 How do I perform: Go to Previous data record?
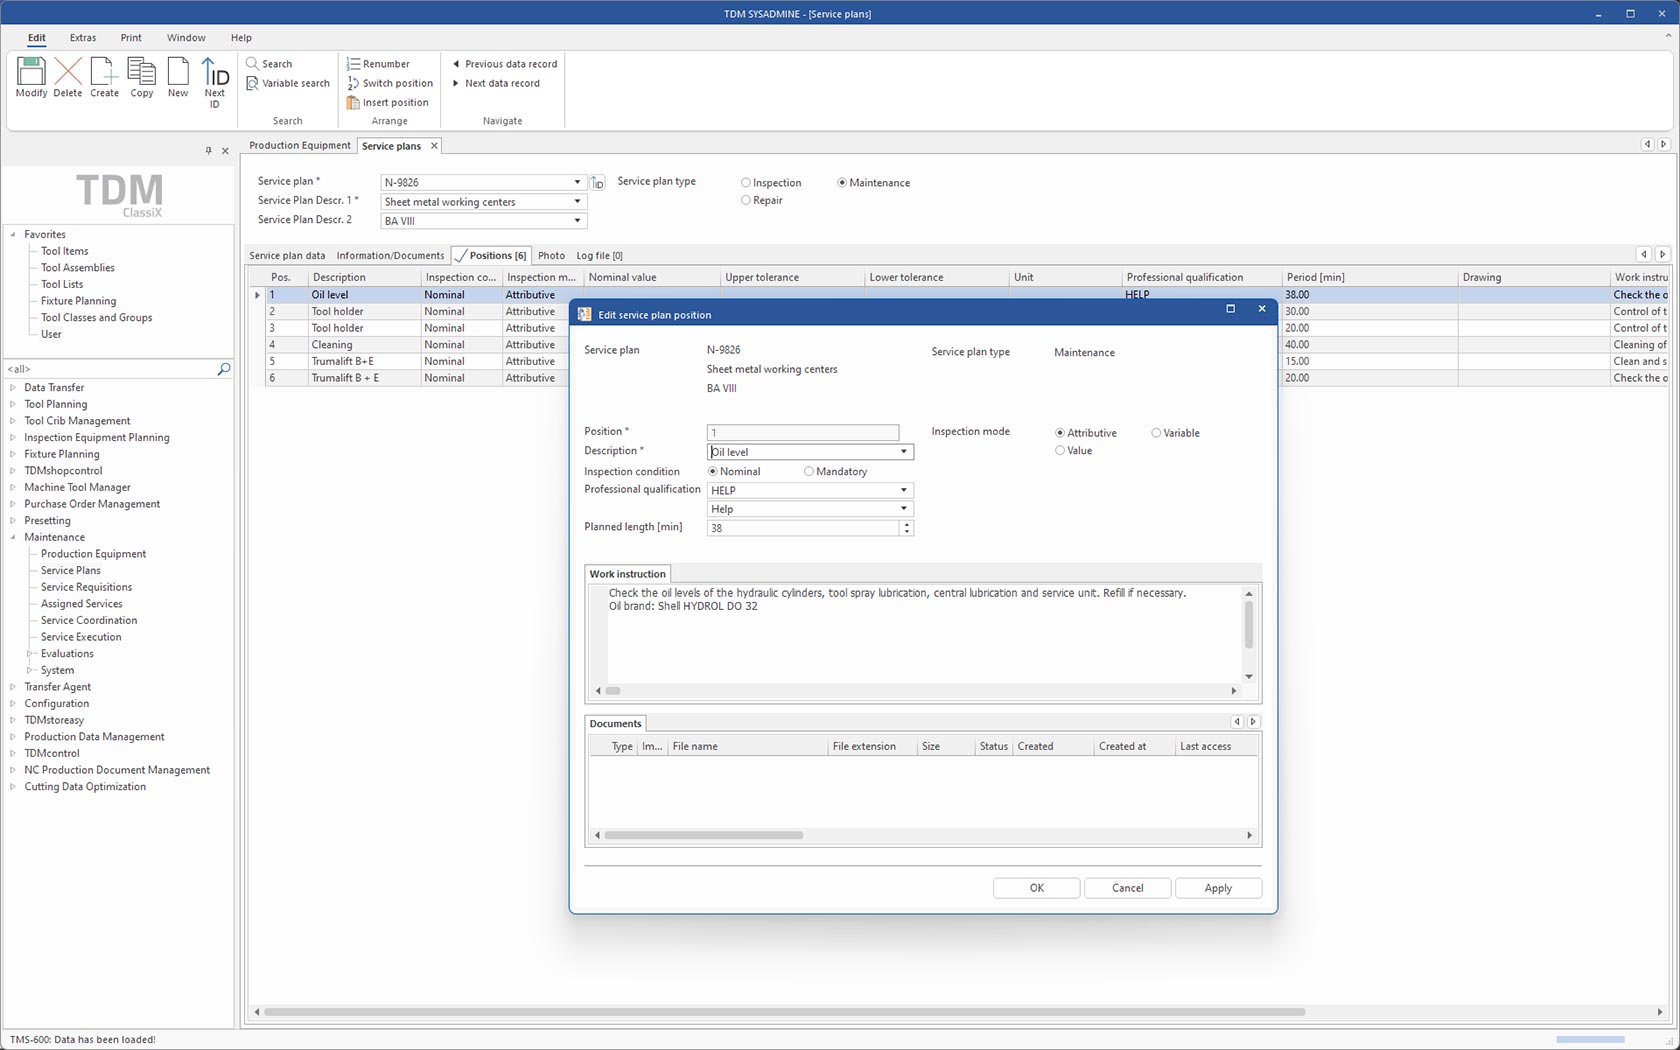[x=504, y=64]
